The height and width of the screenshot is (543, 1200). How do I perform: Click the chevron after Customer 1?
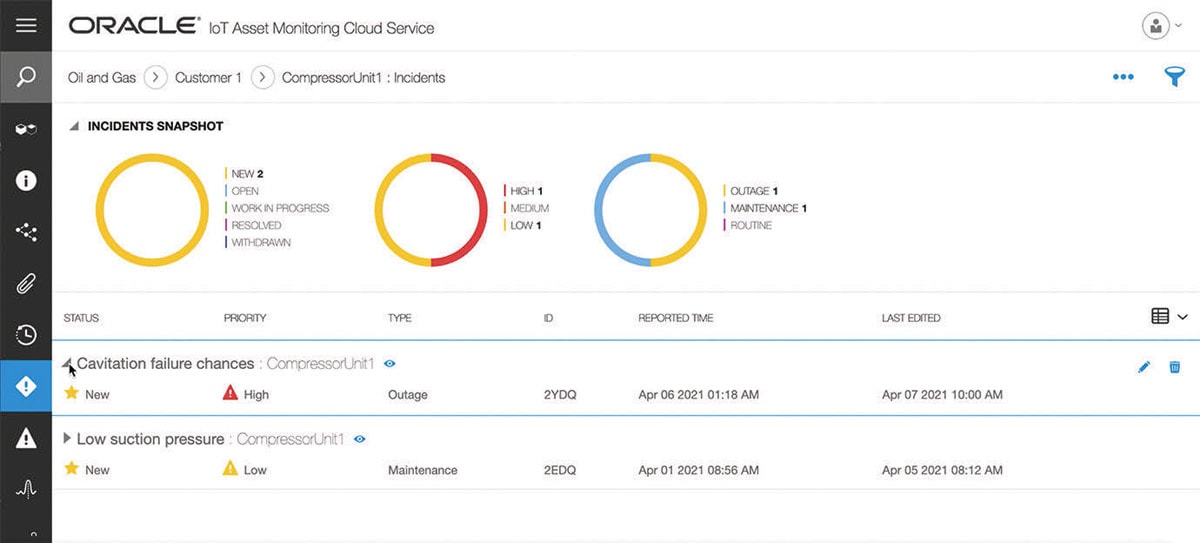tap(262, 77)
